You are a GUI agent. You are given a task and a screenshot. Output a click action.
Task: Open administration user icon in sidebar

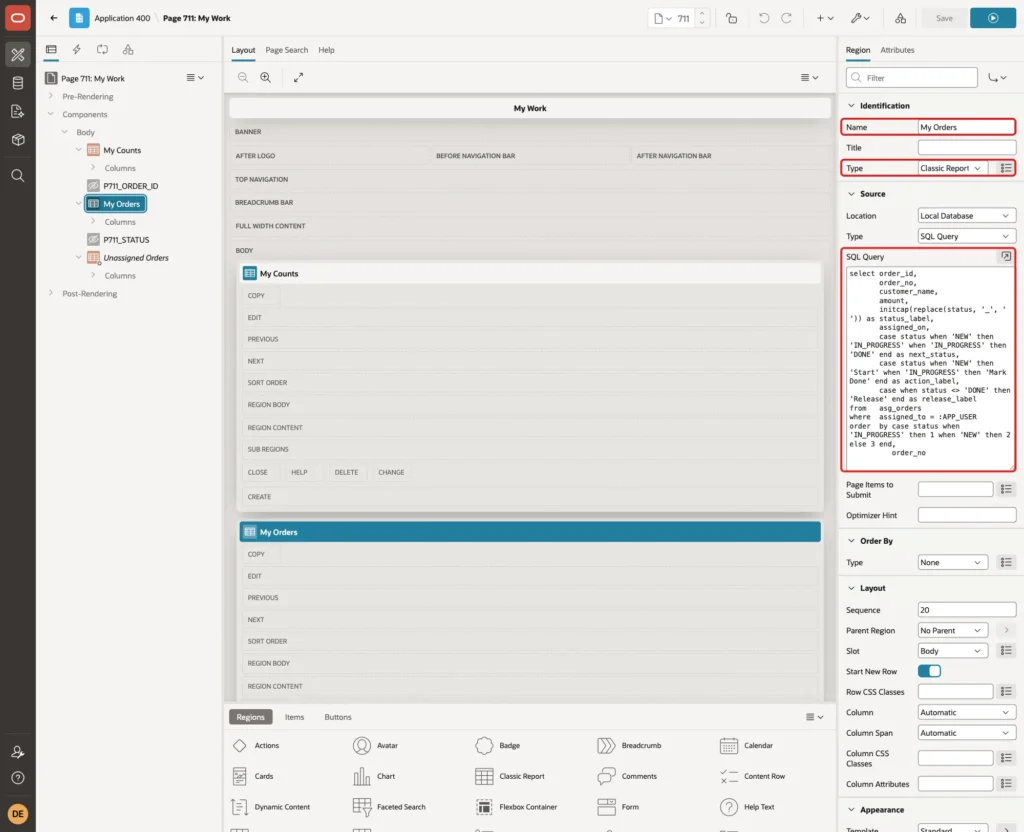(18, 752)
